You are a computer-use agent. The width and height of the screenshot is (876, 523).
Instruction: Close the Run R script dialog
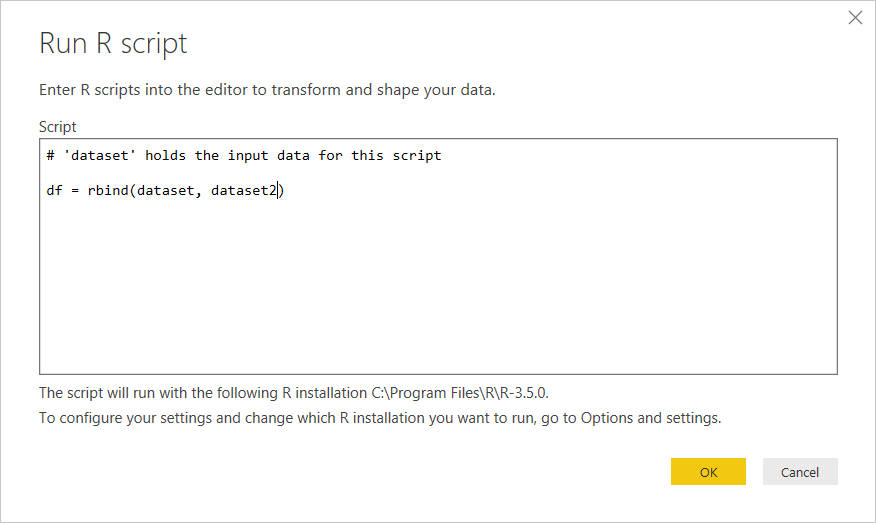tap(855, 17)
